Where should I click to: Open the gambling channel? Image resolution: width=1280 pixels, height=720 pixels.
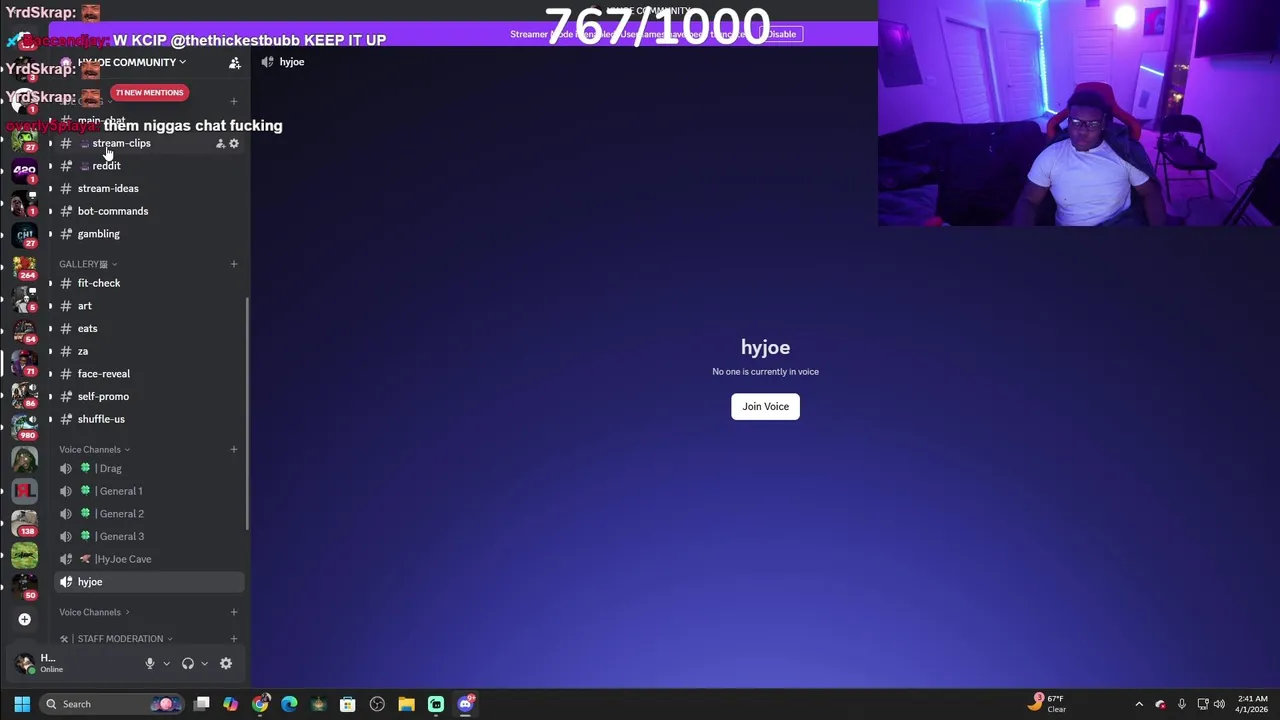[x=148, y=234]
